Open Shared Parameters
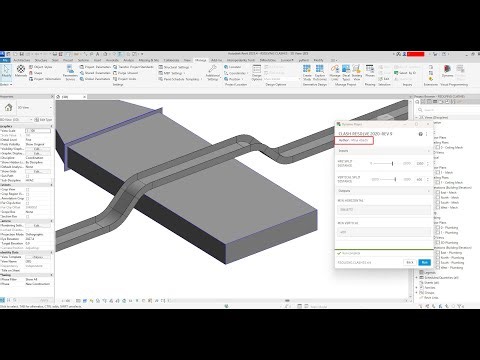Image resolution: width=480 pixels, height=360 pixels. click(x=95, y=73)
